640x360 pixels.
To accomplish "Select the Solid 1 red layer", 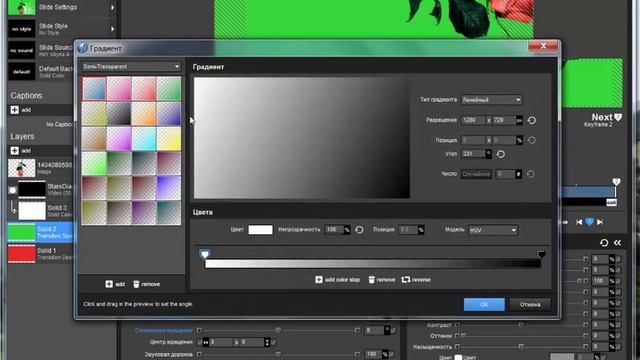I will pyautogui.click(x=40, y=253).
